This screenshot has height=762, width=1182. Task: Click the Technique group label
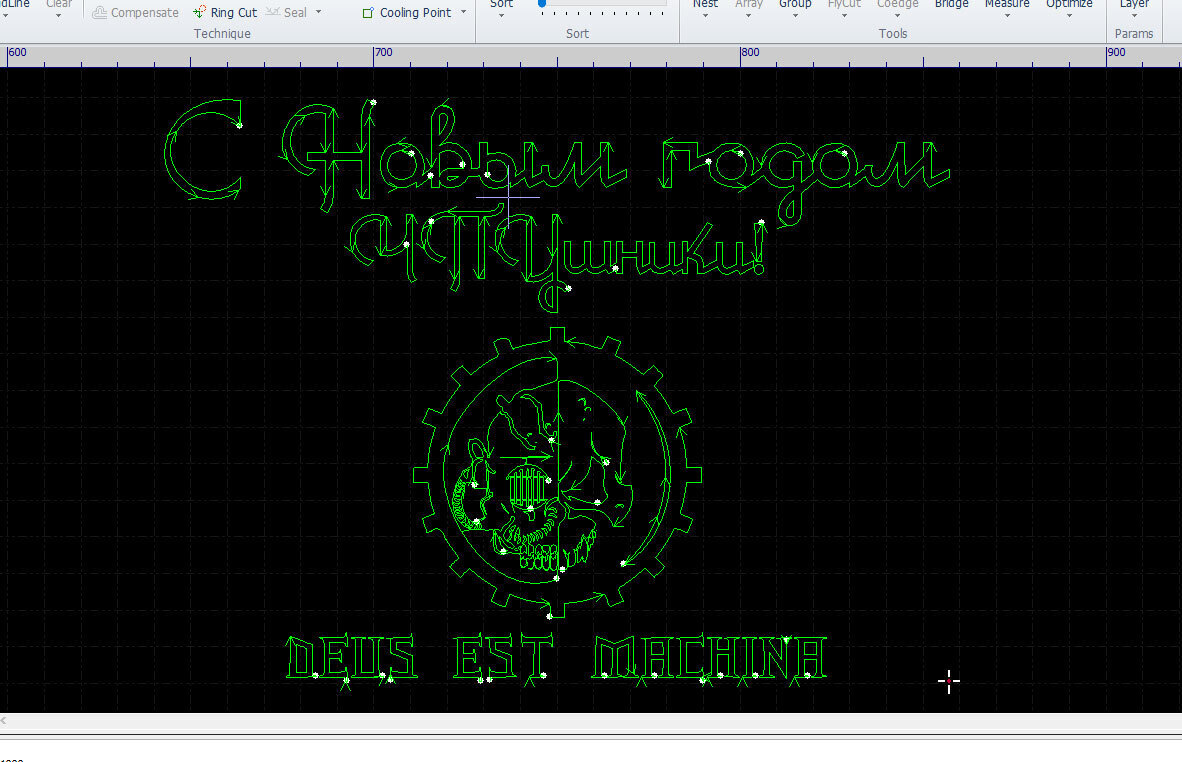(x=222, y=33)
